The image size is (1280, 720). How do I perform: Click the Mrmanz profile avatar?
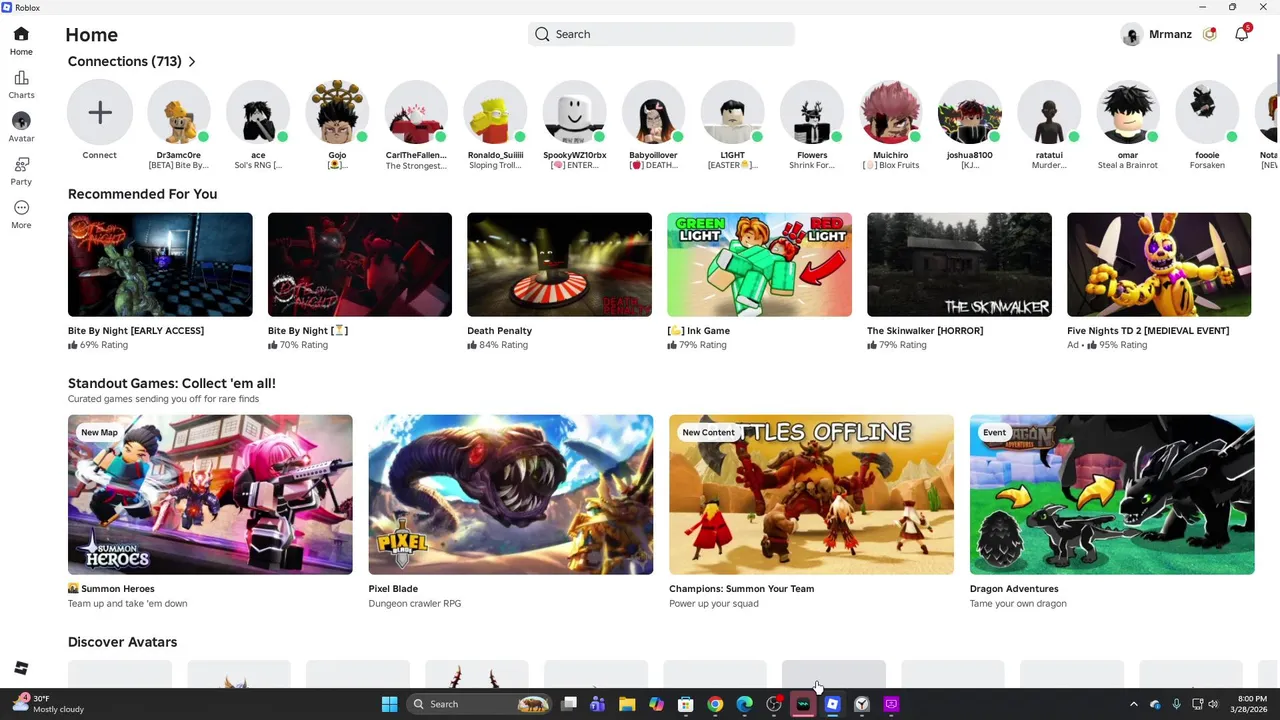point(1131,35)
